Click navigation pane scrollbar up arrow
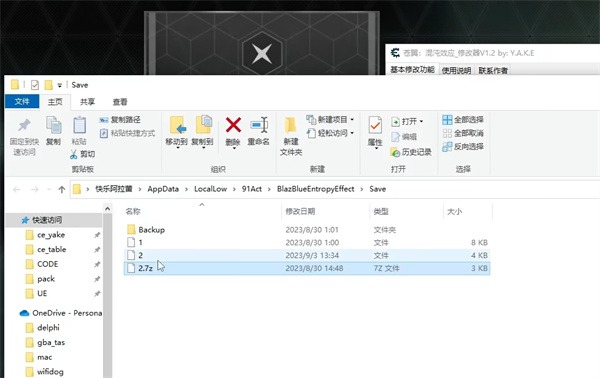The height and width of the screenshot is (378, 600). click(x=108, y=209)
